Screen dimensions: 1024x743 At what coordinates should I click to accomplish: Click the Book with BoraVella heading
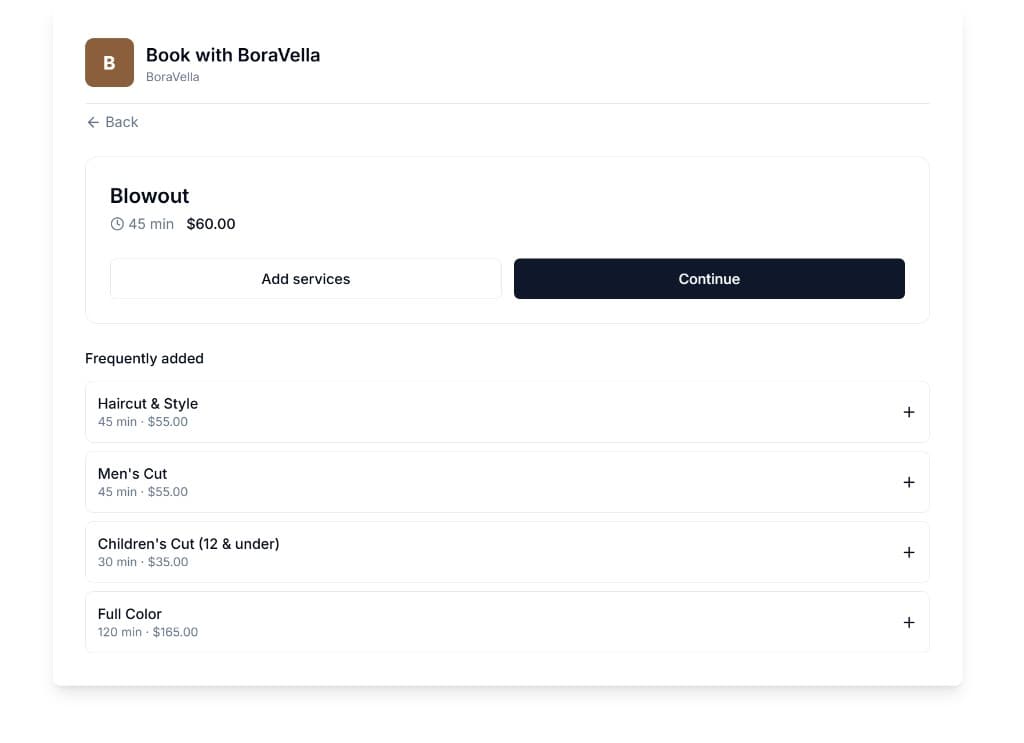pyautogui.click(x=232, y=55)
